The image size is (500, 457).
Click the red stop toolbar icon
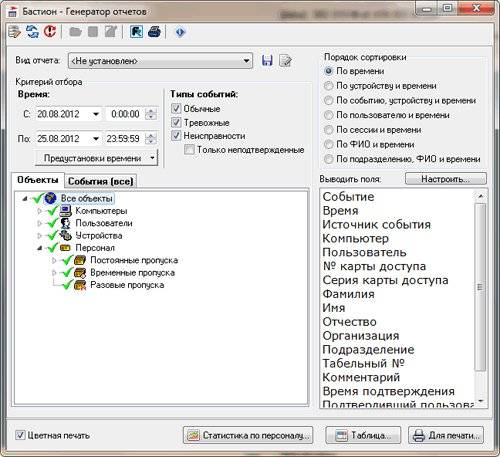click(50, 32)
